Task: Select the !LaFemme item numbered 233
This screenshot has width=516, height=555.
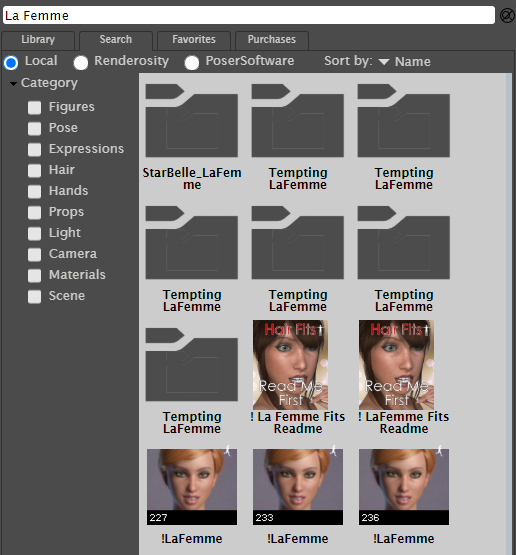Action: pyautogui.click(x=298, y=487)
